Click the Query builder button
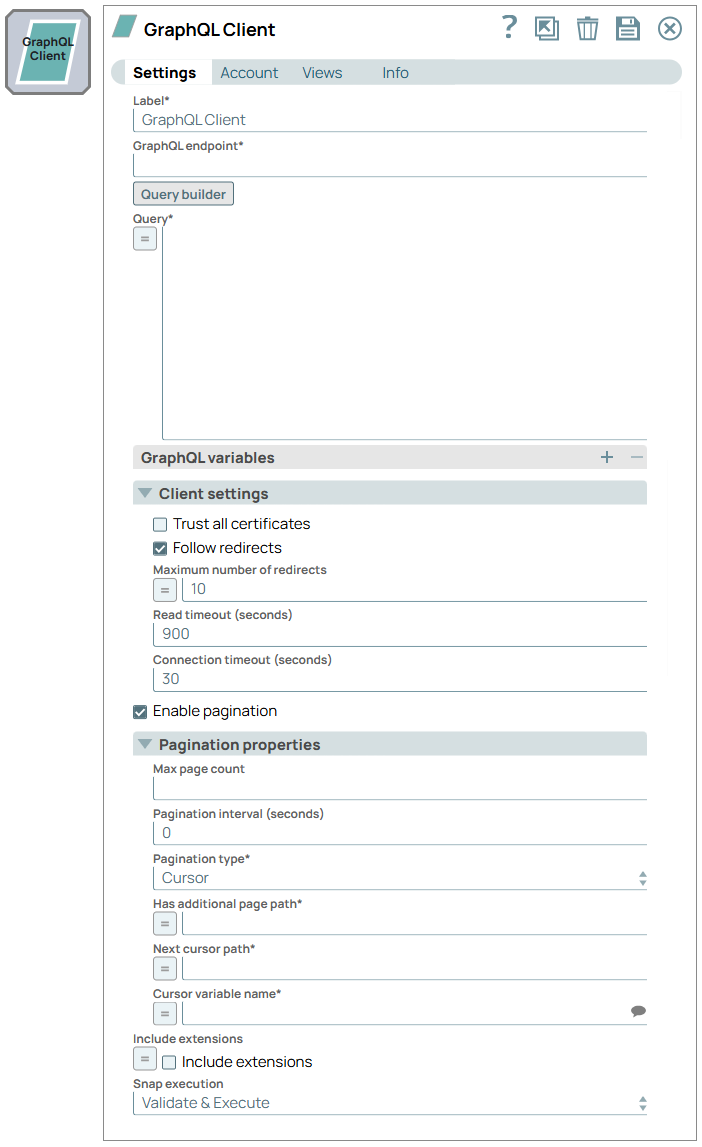The height and width of the screenshot is (1147, 702). click(x=183, y=194)
